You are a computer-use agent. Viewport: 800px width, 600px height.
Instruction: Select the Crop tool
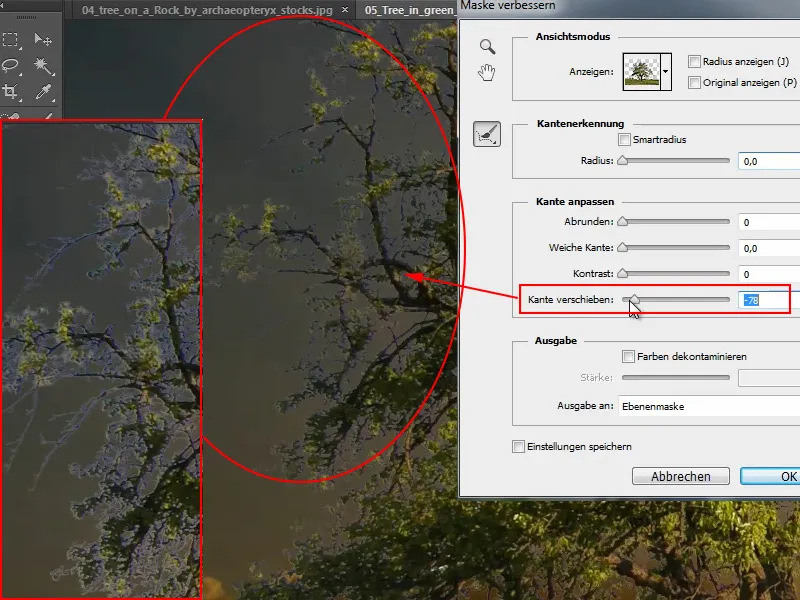pos(10,91)
